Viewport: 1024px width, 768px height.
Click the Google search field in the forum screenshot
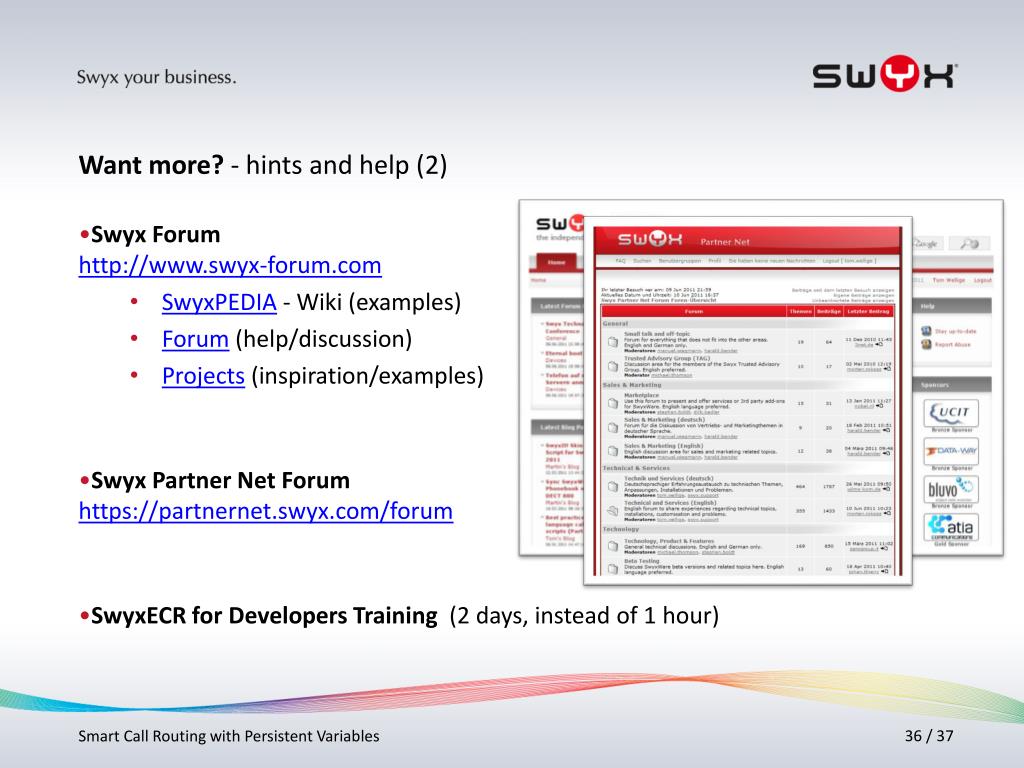[x=928, y=244]
